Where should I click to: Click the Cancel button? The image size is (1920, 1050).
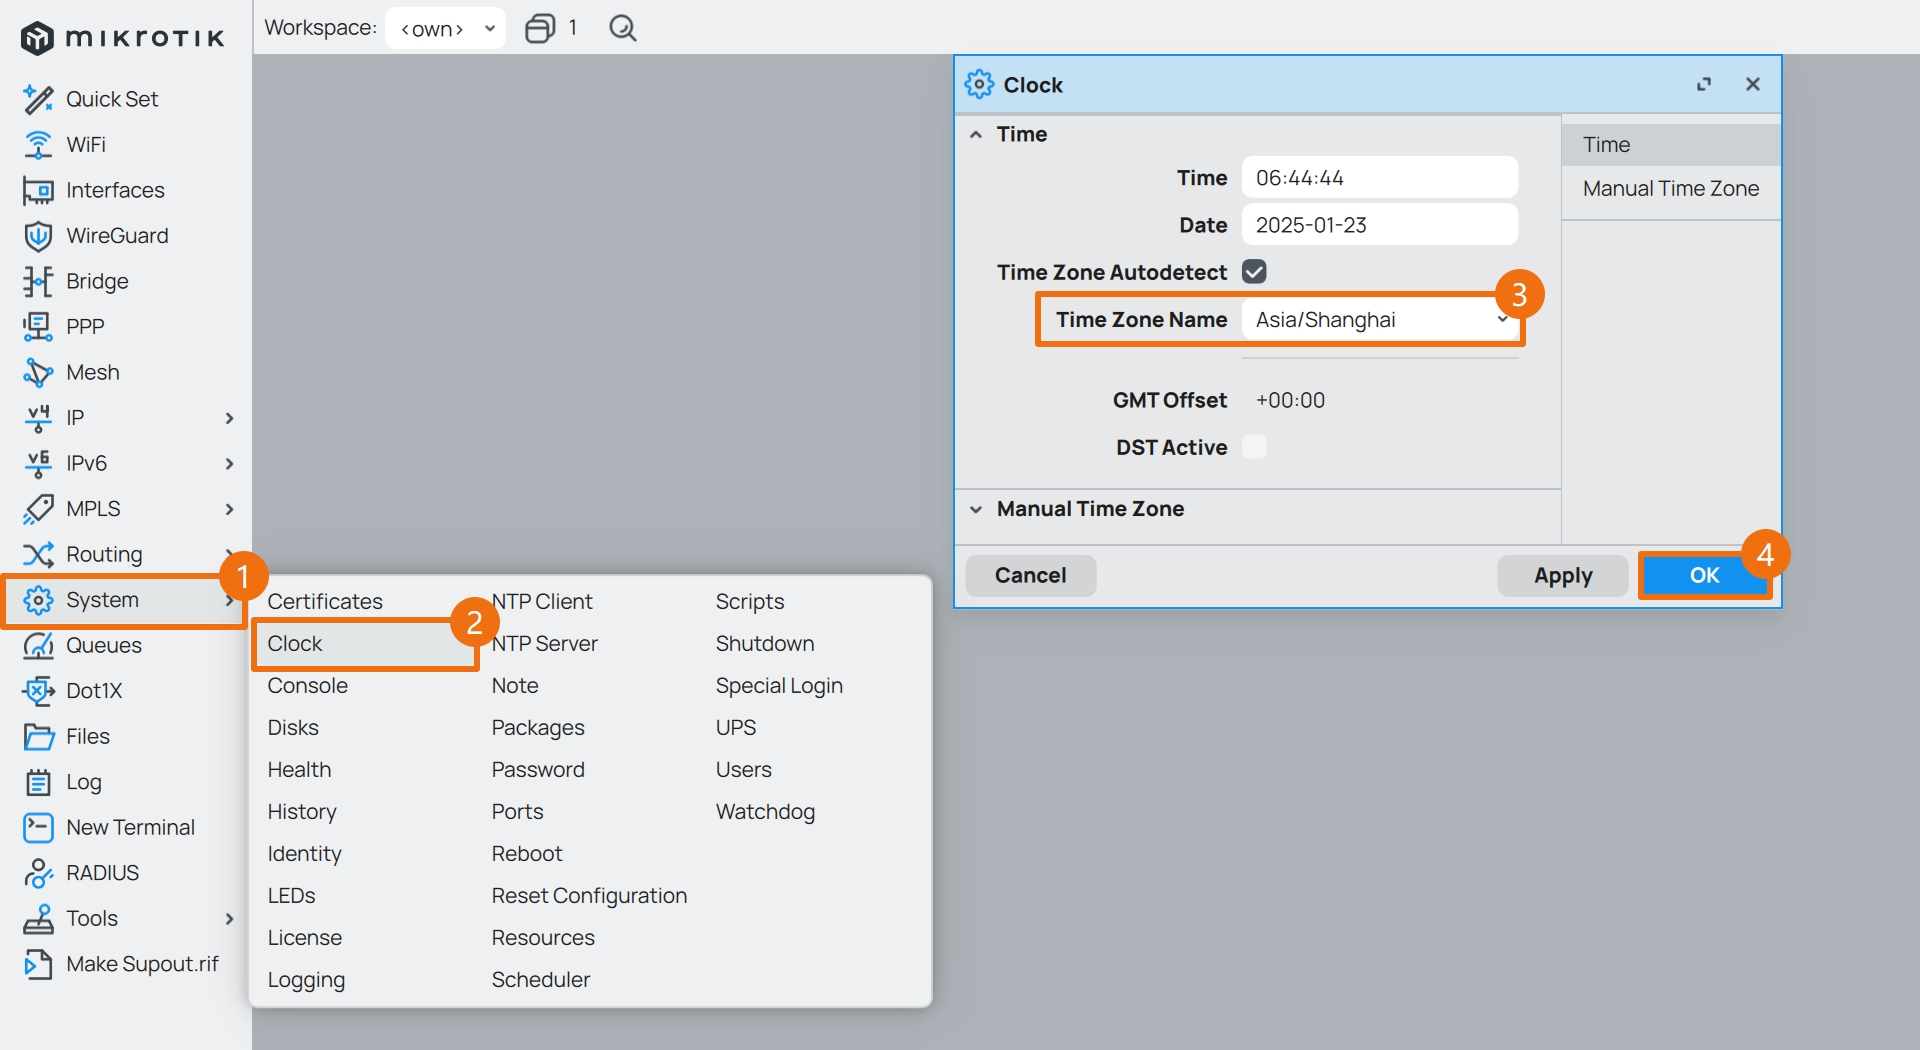[x=1030, y=576]
